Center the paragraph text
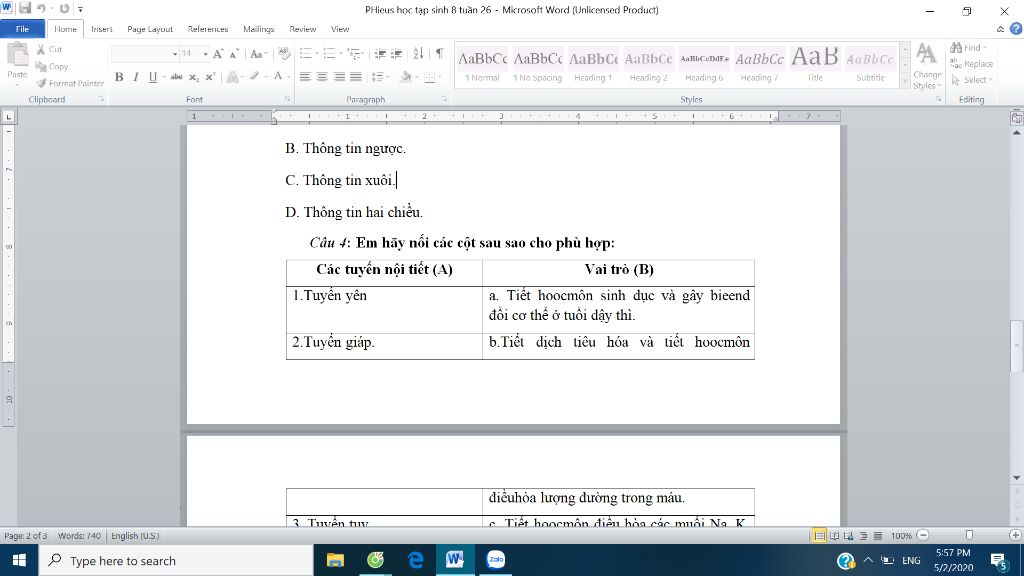1024x576 pixels. pyautogui.click(x=322, y=77)
